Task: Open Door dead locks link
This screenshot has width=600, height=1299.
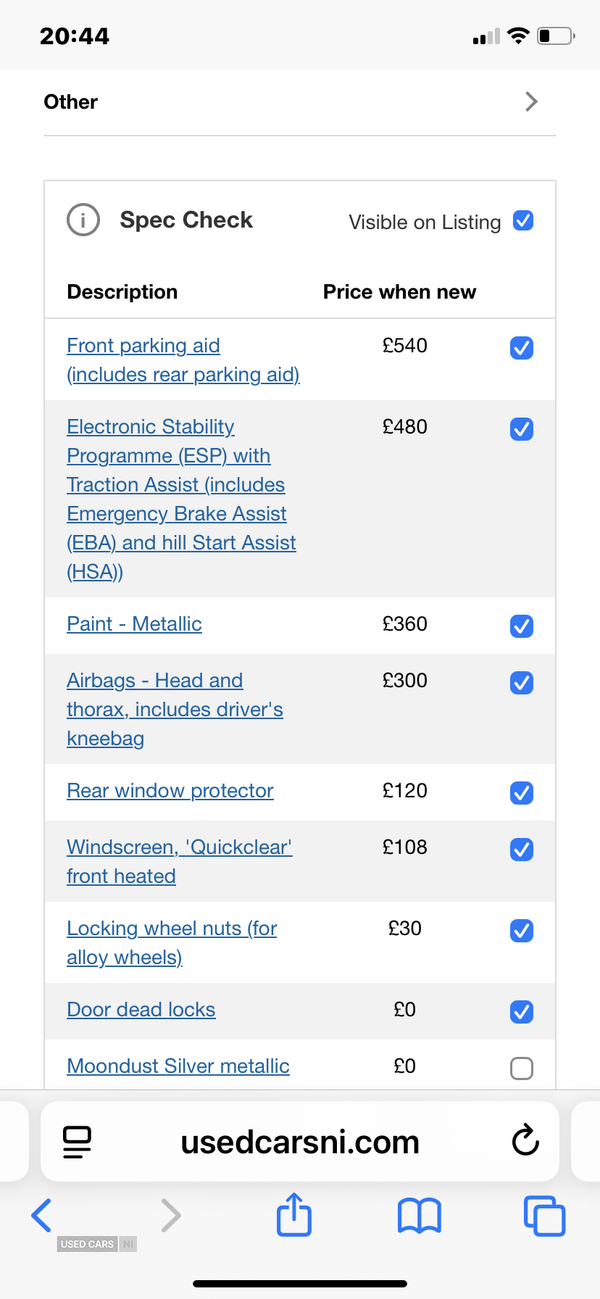Action: point(141,1009)
